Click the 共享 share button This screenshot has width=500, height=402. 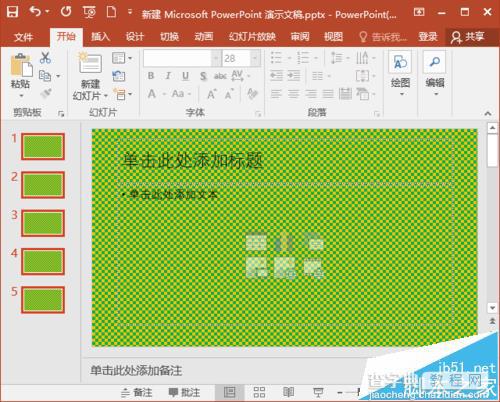coord(467,37)
